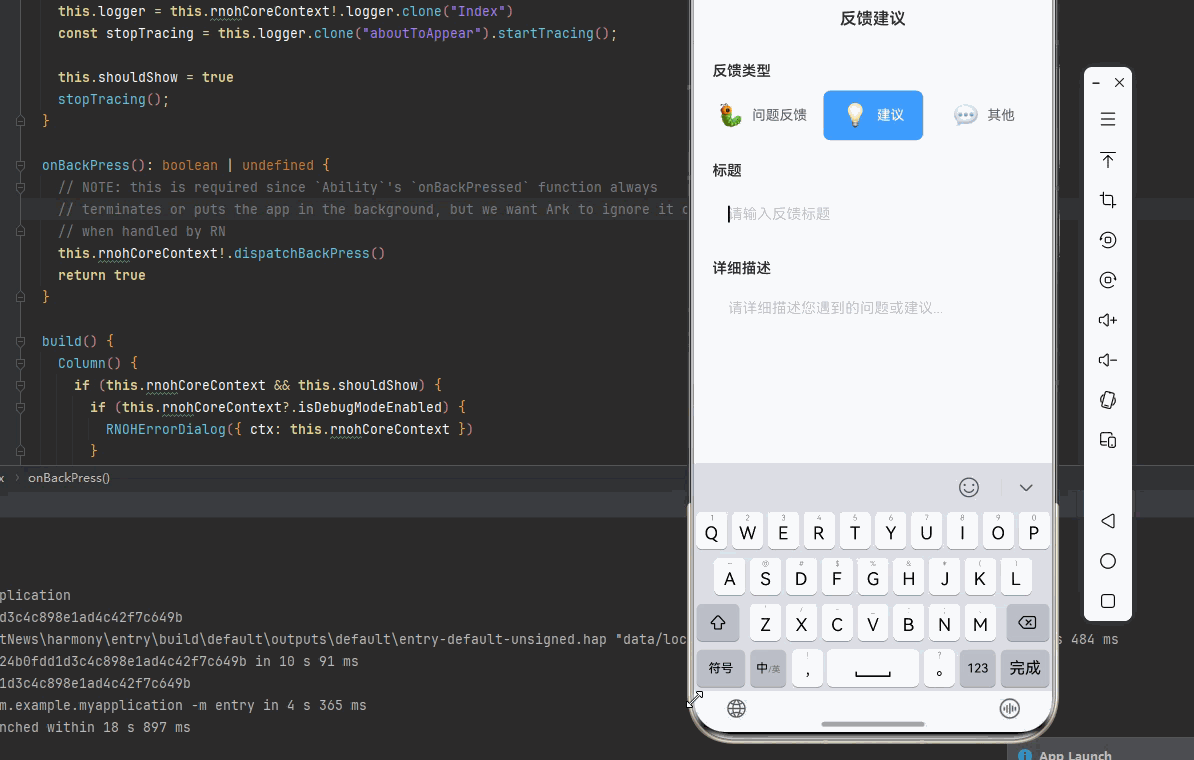1194x760 pixels.
Task: Minimize the emulator side toolbar
Action: [x=1096, y=82]
